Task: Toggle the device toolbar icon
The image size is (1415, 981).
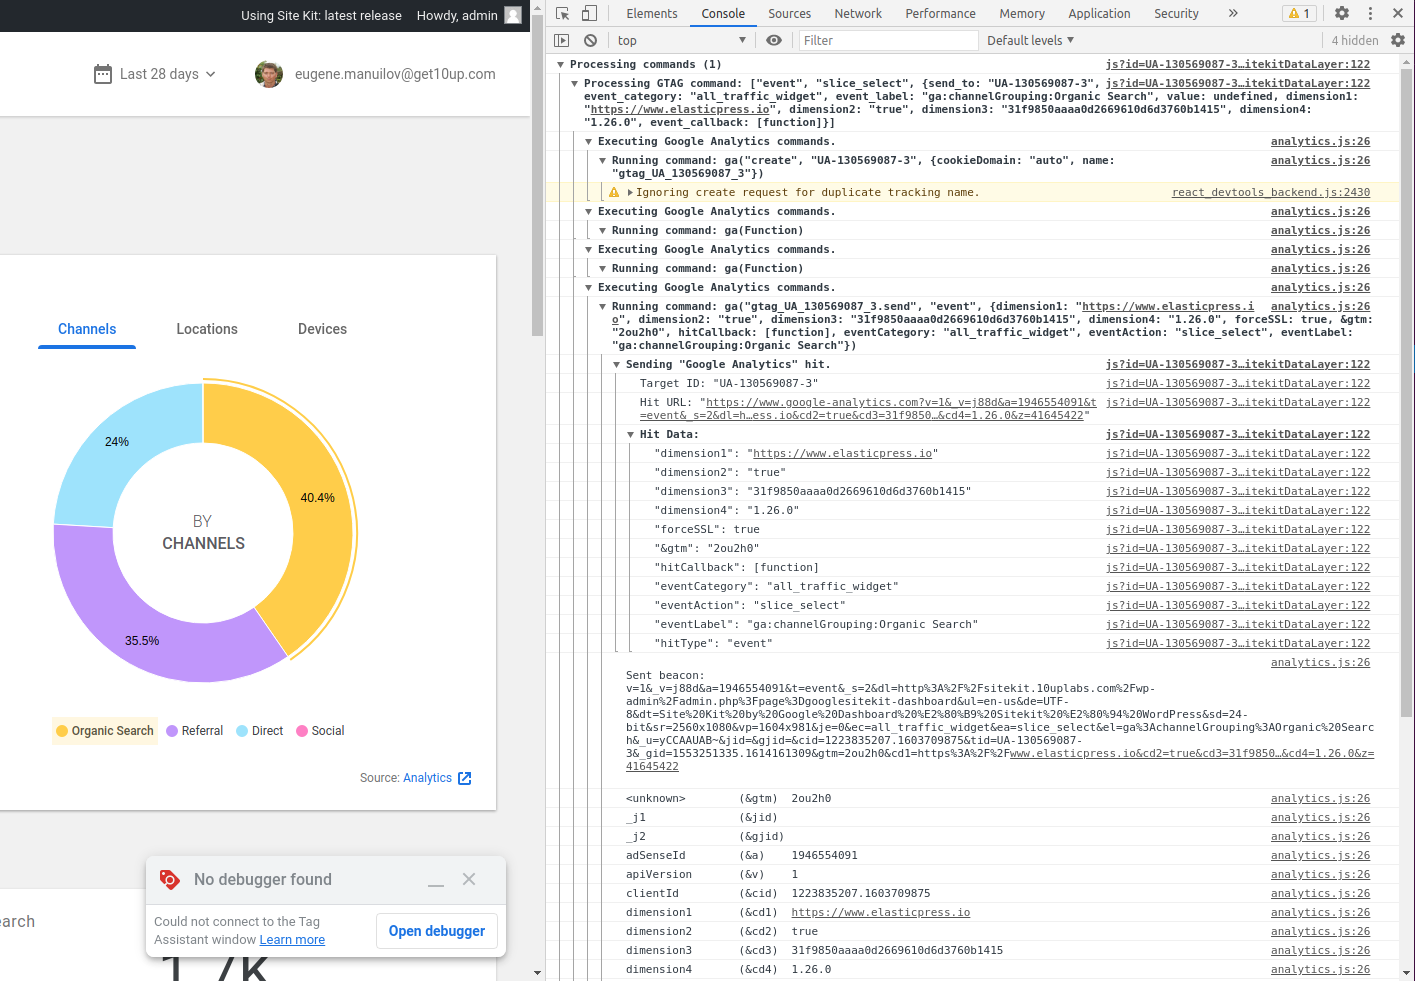Action: [589, 13]
